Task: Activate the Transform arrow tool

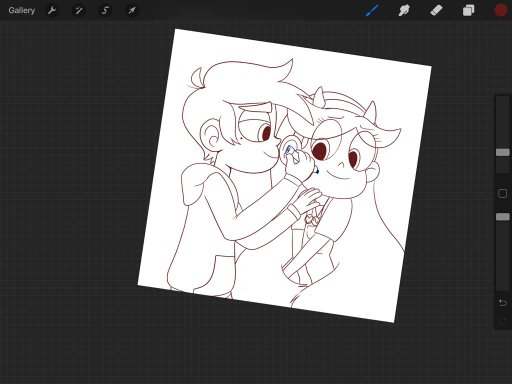Action: tap(132, 10)
